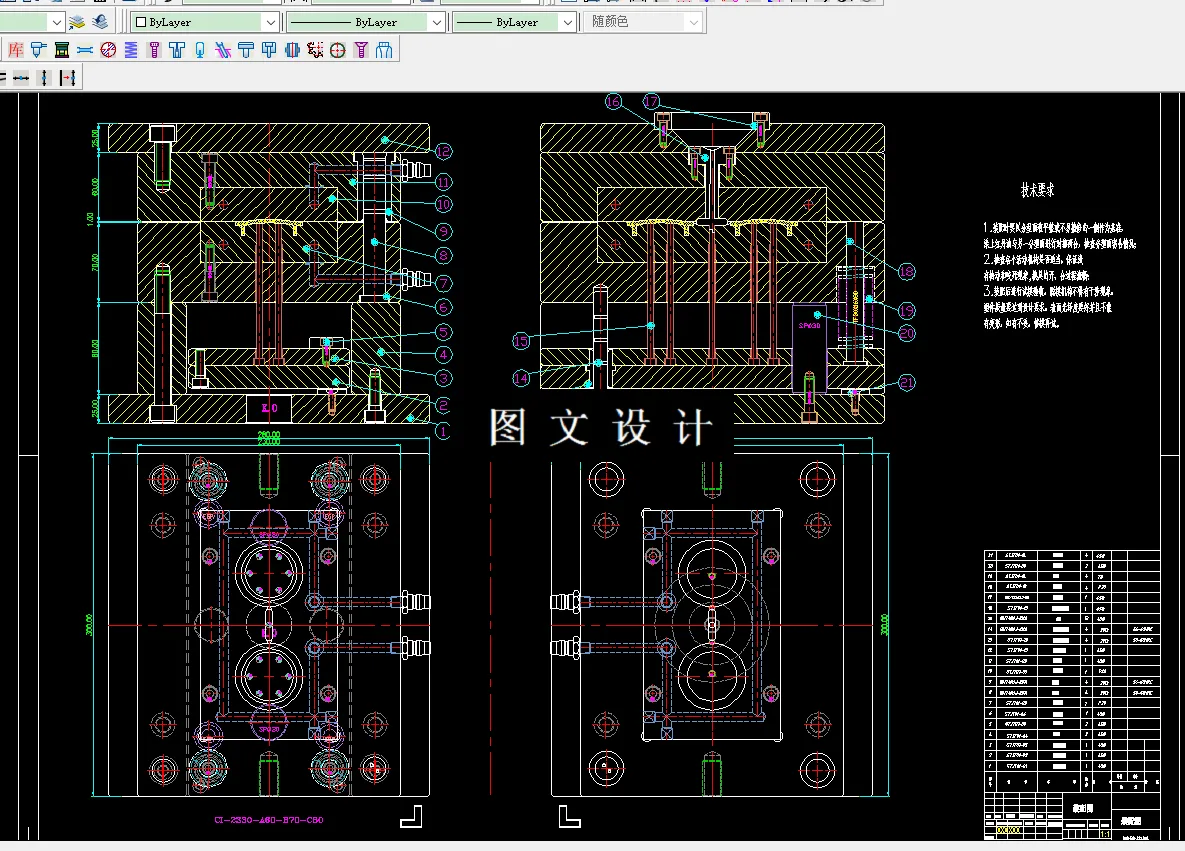Click the 技术要求 heading text in drawing
This screenshot has height=851, width=1185.
[x=1037, y=189]
